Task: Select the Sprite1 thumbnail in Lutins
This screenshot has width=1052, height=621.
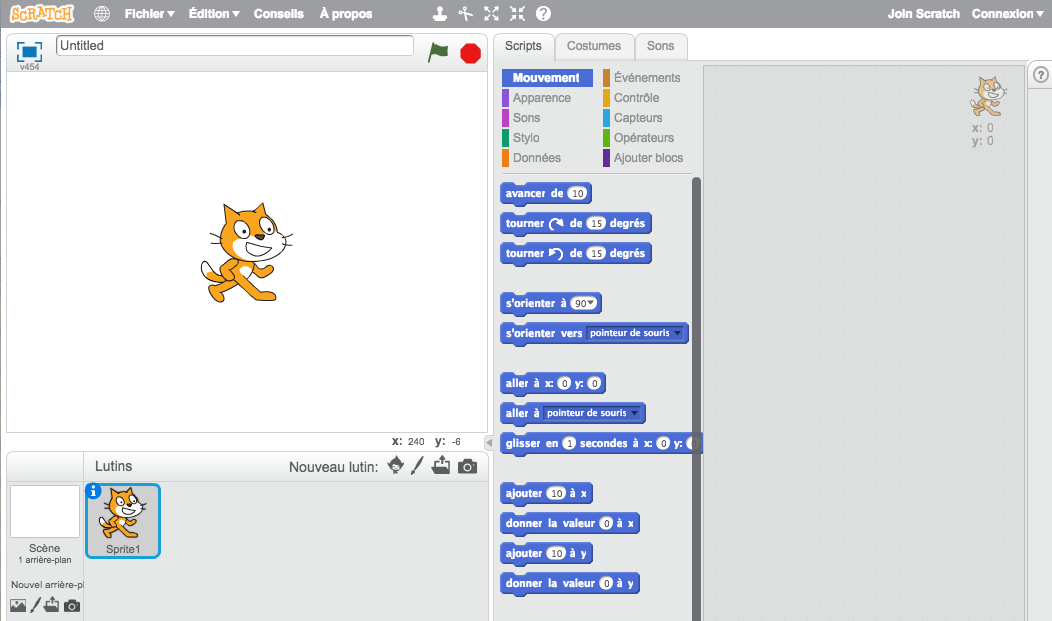Action: coord(123,521)
